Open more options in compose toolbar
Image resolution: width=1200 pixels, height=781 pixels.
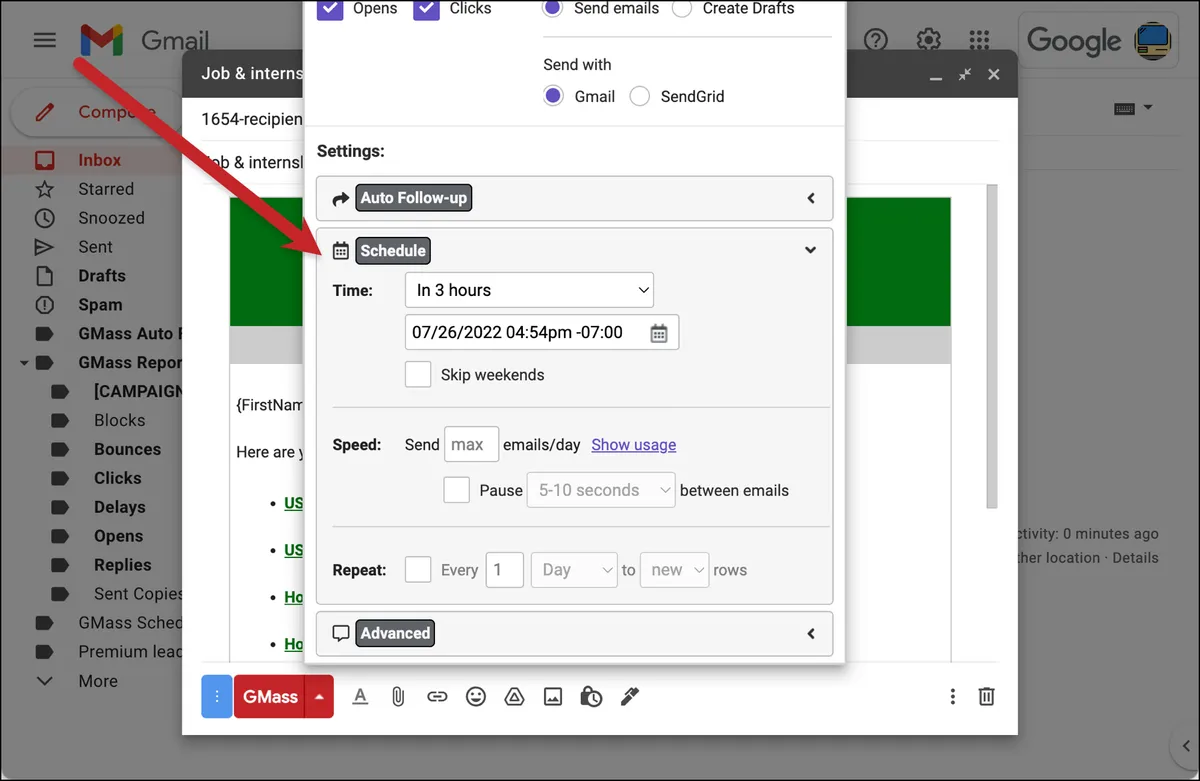click(x=953, y=696)
